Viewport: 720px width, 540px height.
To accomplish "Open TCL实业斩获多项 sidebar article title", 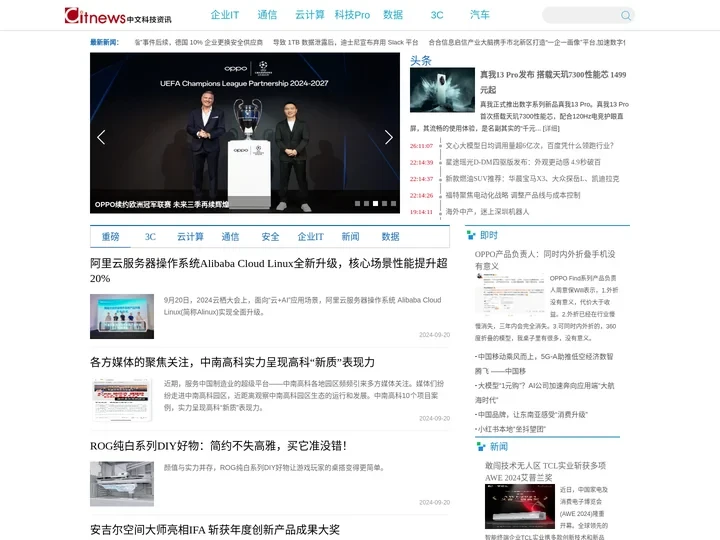I will click(x=546, y=472).
